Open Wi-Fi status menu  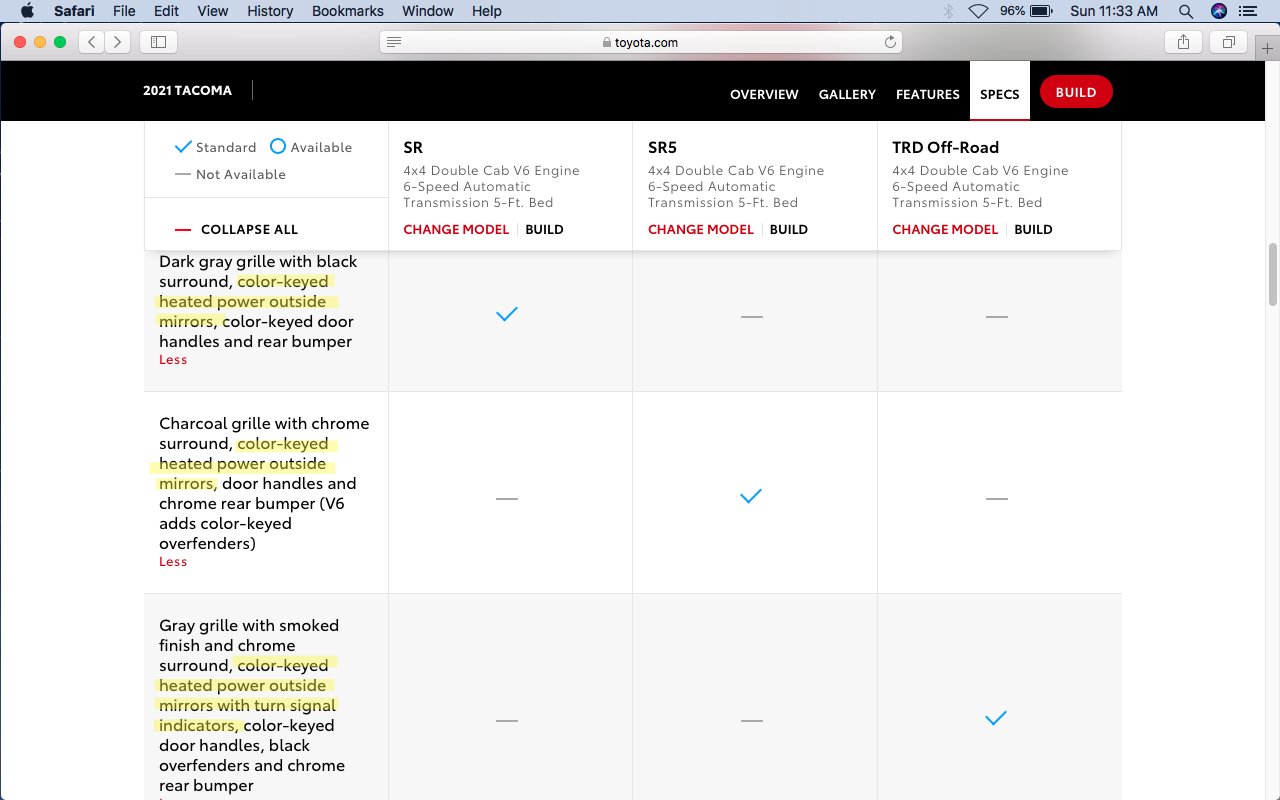(978, 11)
